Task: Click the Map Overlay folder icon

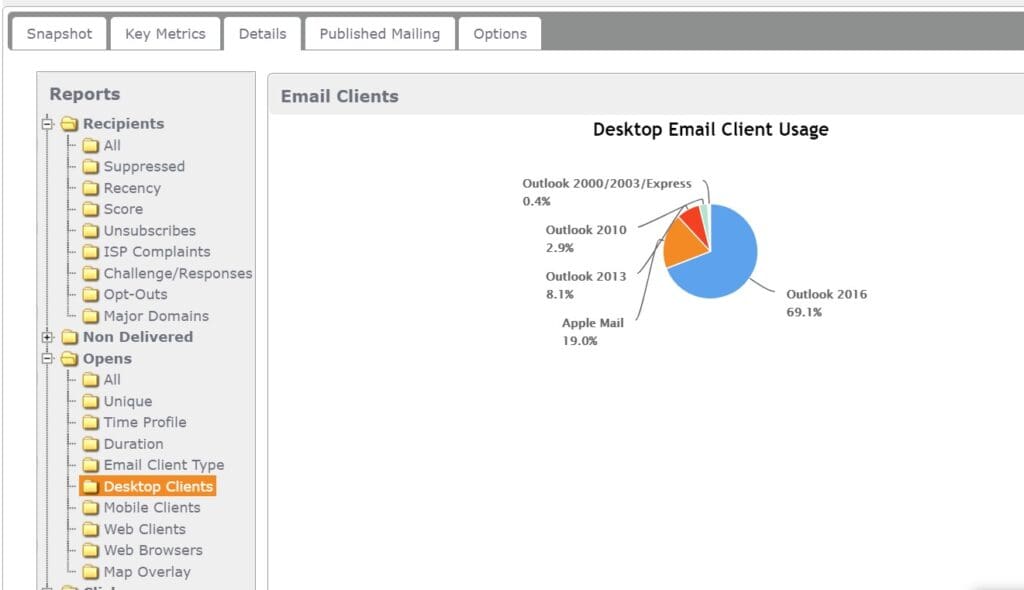Action: point(91,572)
